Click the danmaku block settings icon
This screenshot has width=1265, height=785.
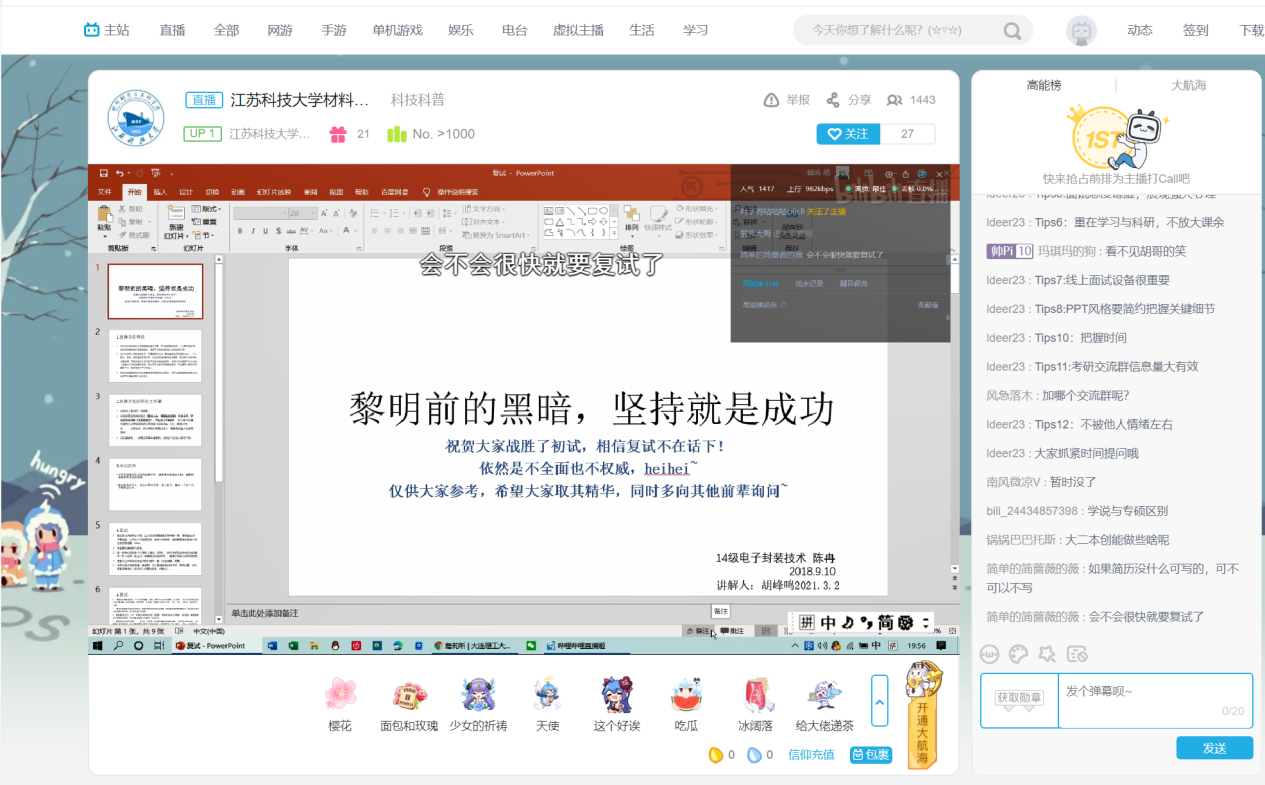coord(1076,655)
